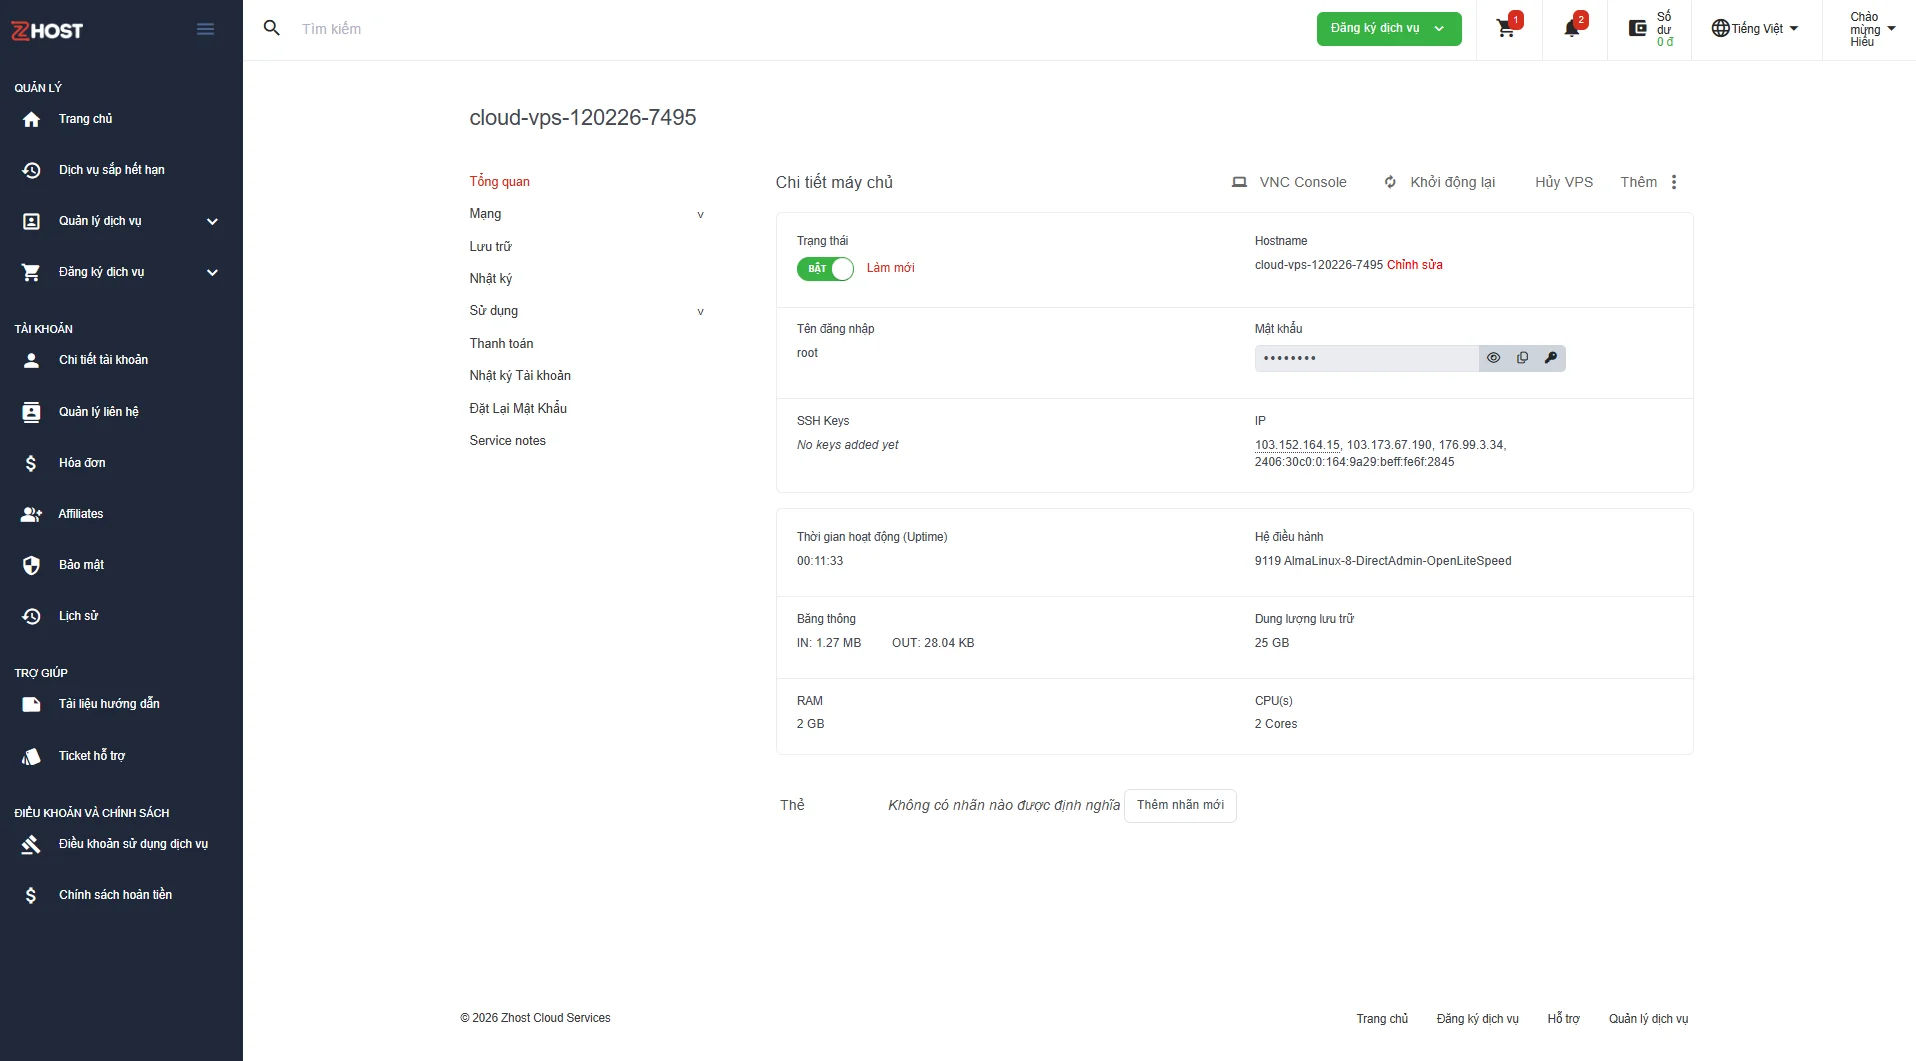The image size is (1916, 1061).
Task: Expand the Sử dụng submenu arrow
Action: (700, 311)
